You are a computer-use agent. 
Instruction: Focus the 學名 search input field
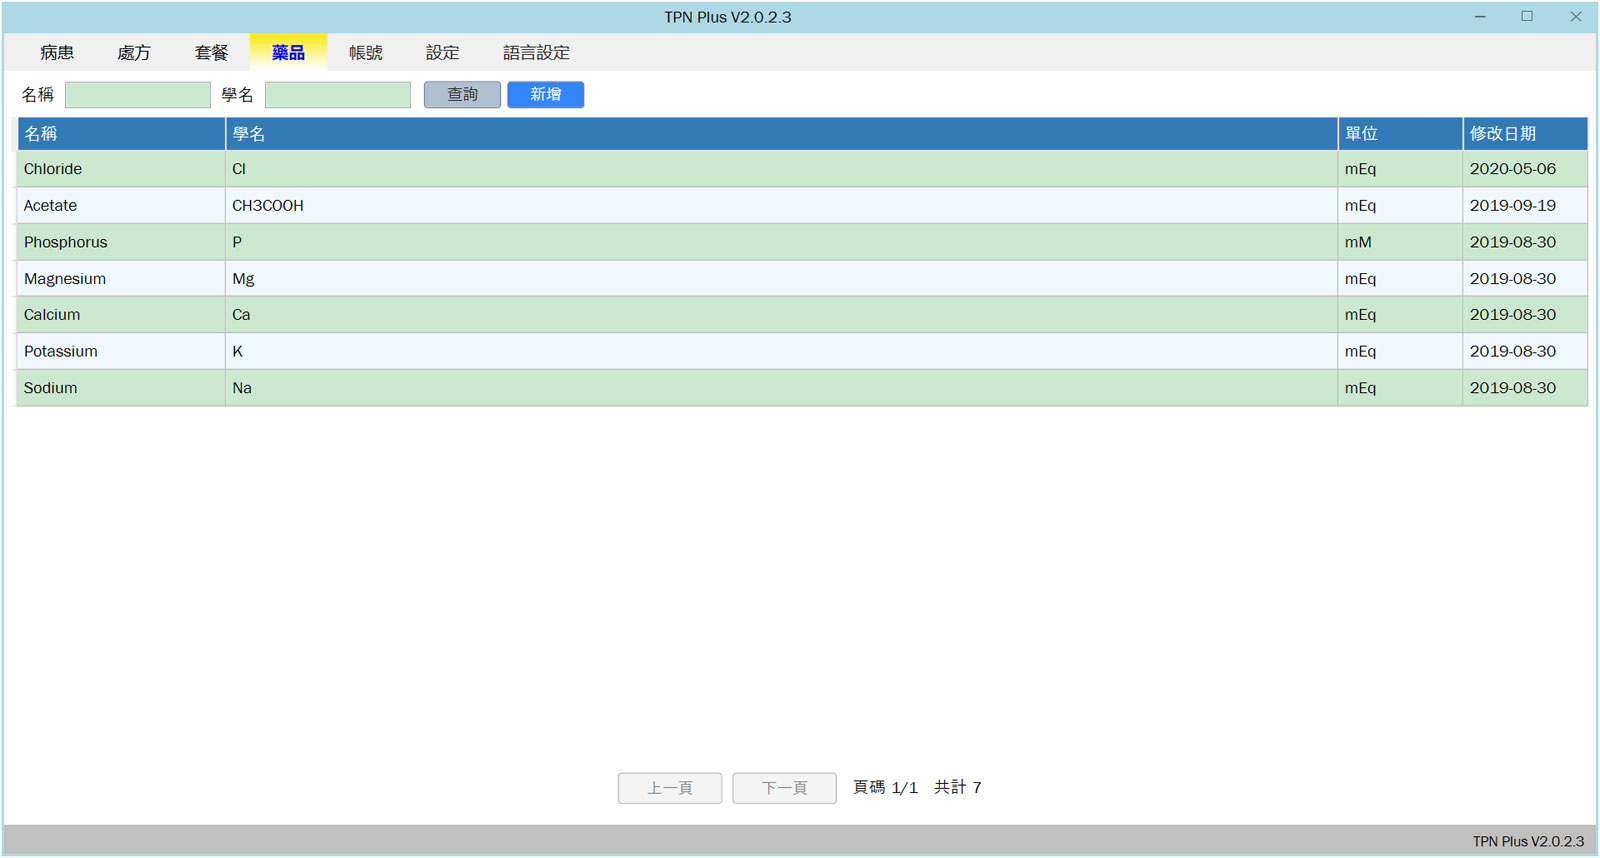pyautogui.click(x=338, y=95)
